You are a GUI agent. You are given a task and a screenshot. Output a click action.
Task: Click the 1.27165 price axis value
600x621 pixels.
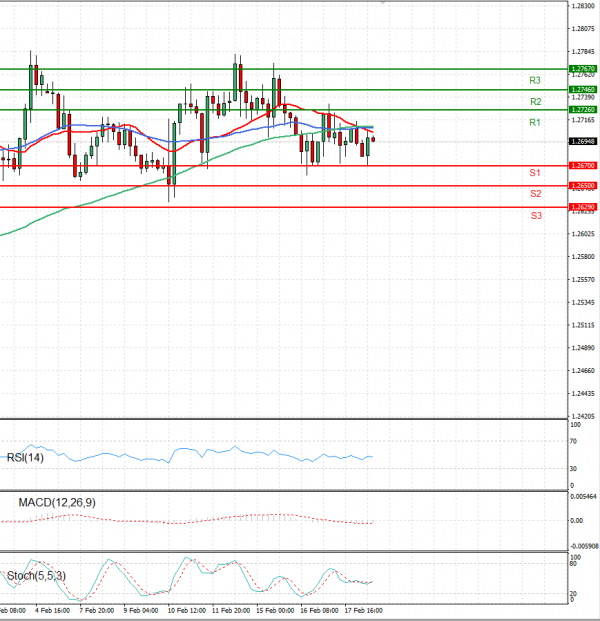click(583, 120)
